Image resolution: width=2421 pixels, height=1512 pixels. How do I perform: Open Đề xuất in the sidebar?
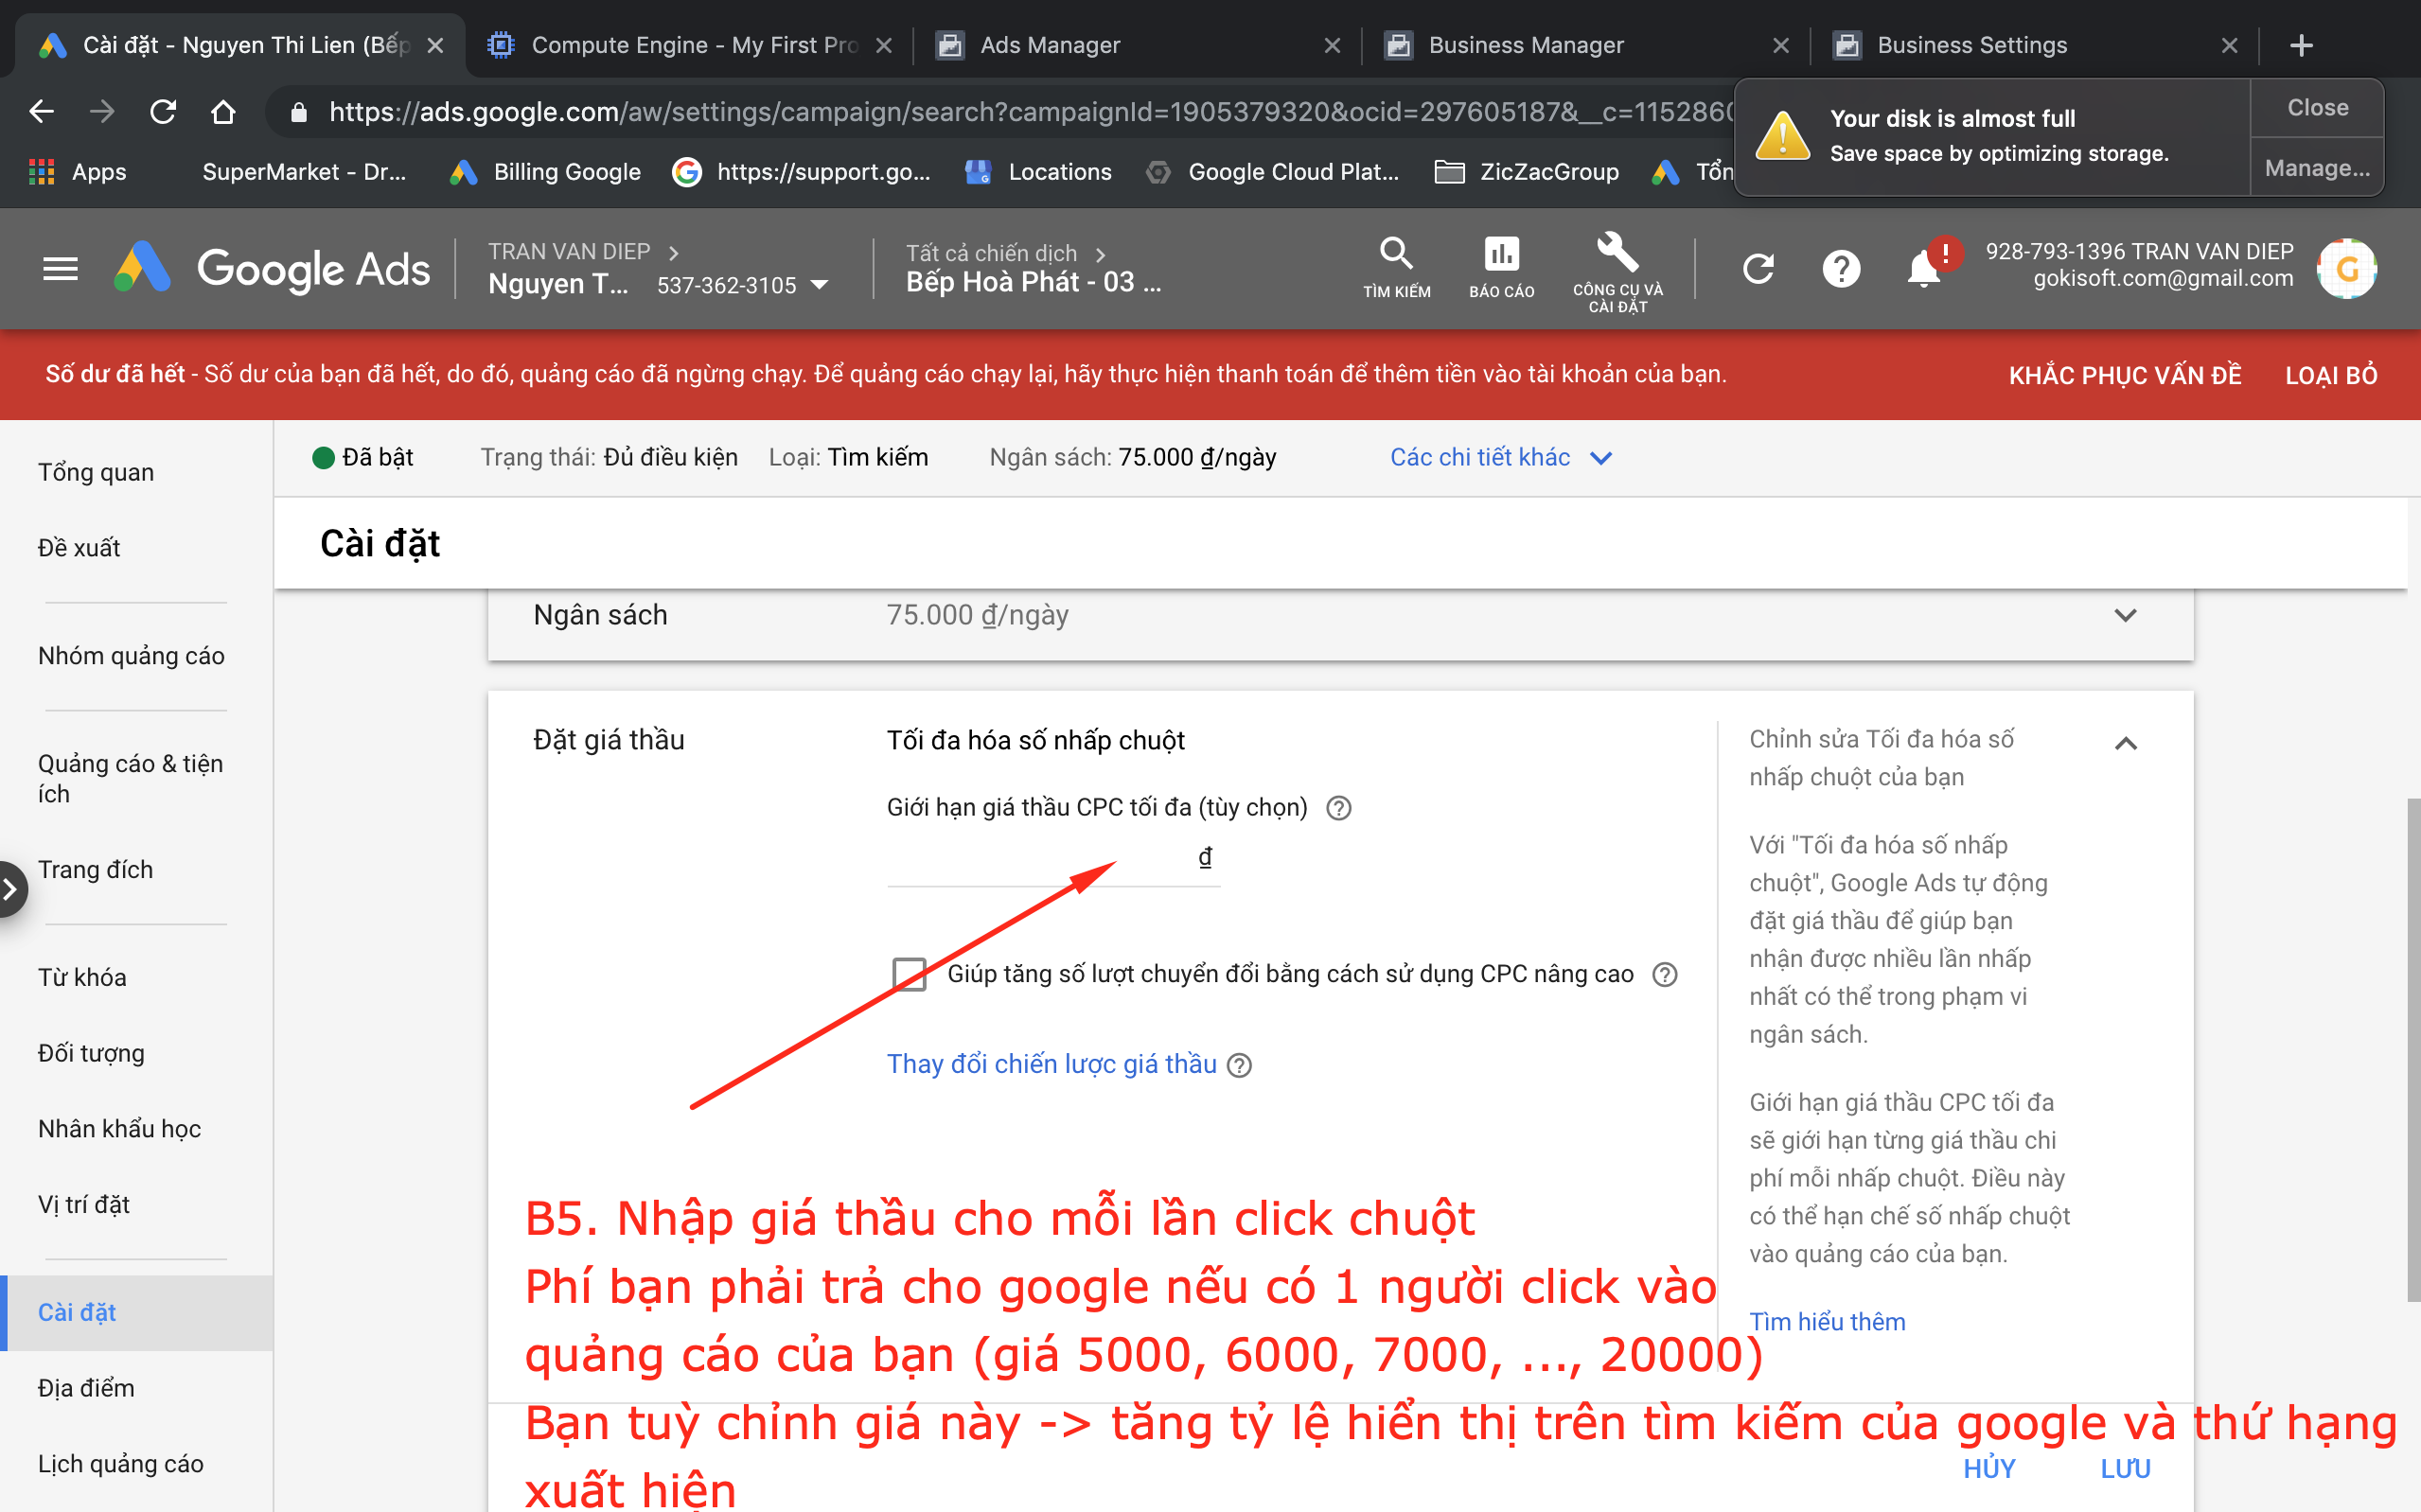click(79, 548)
